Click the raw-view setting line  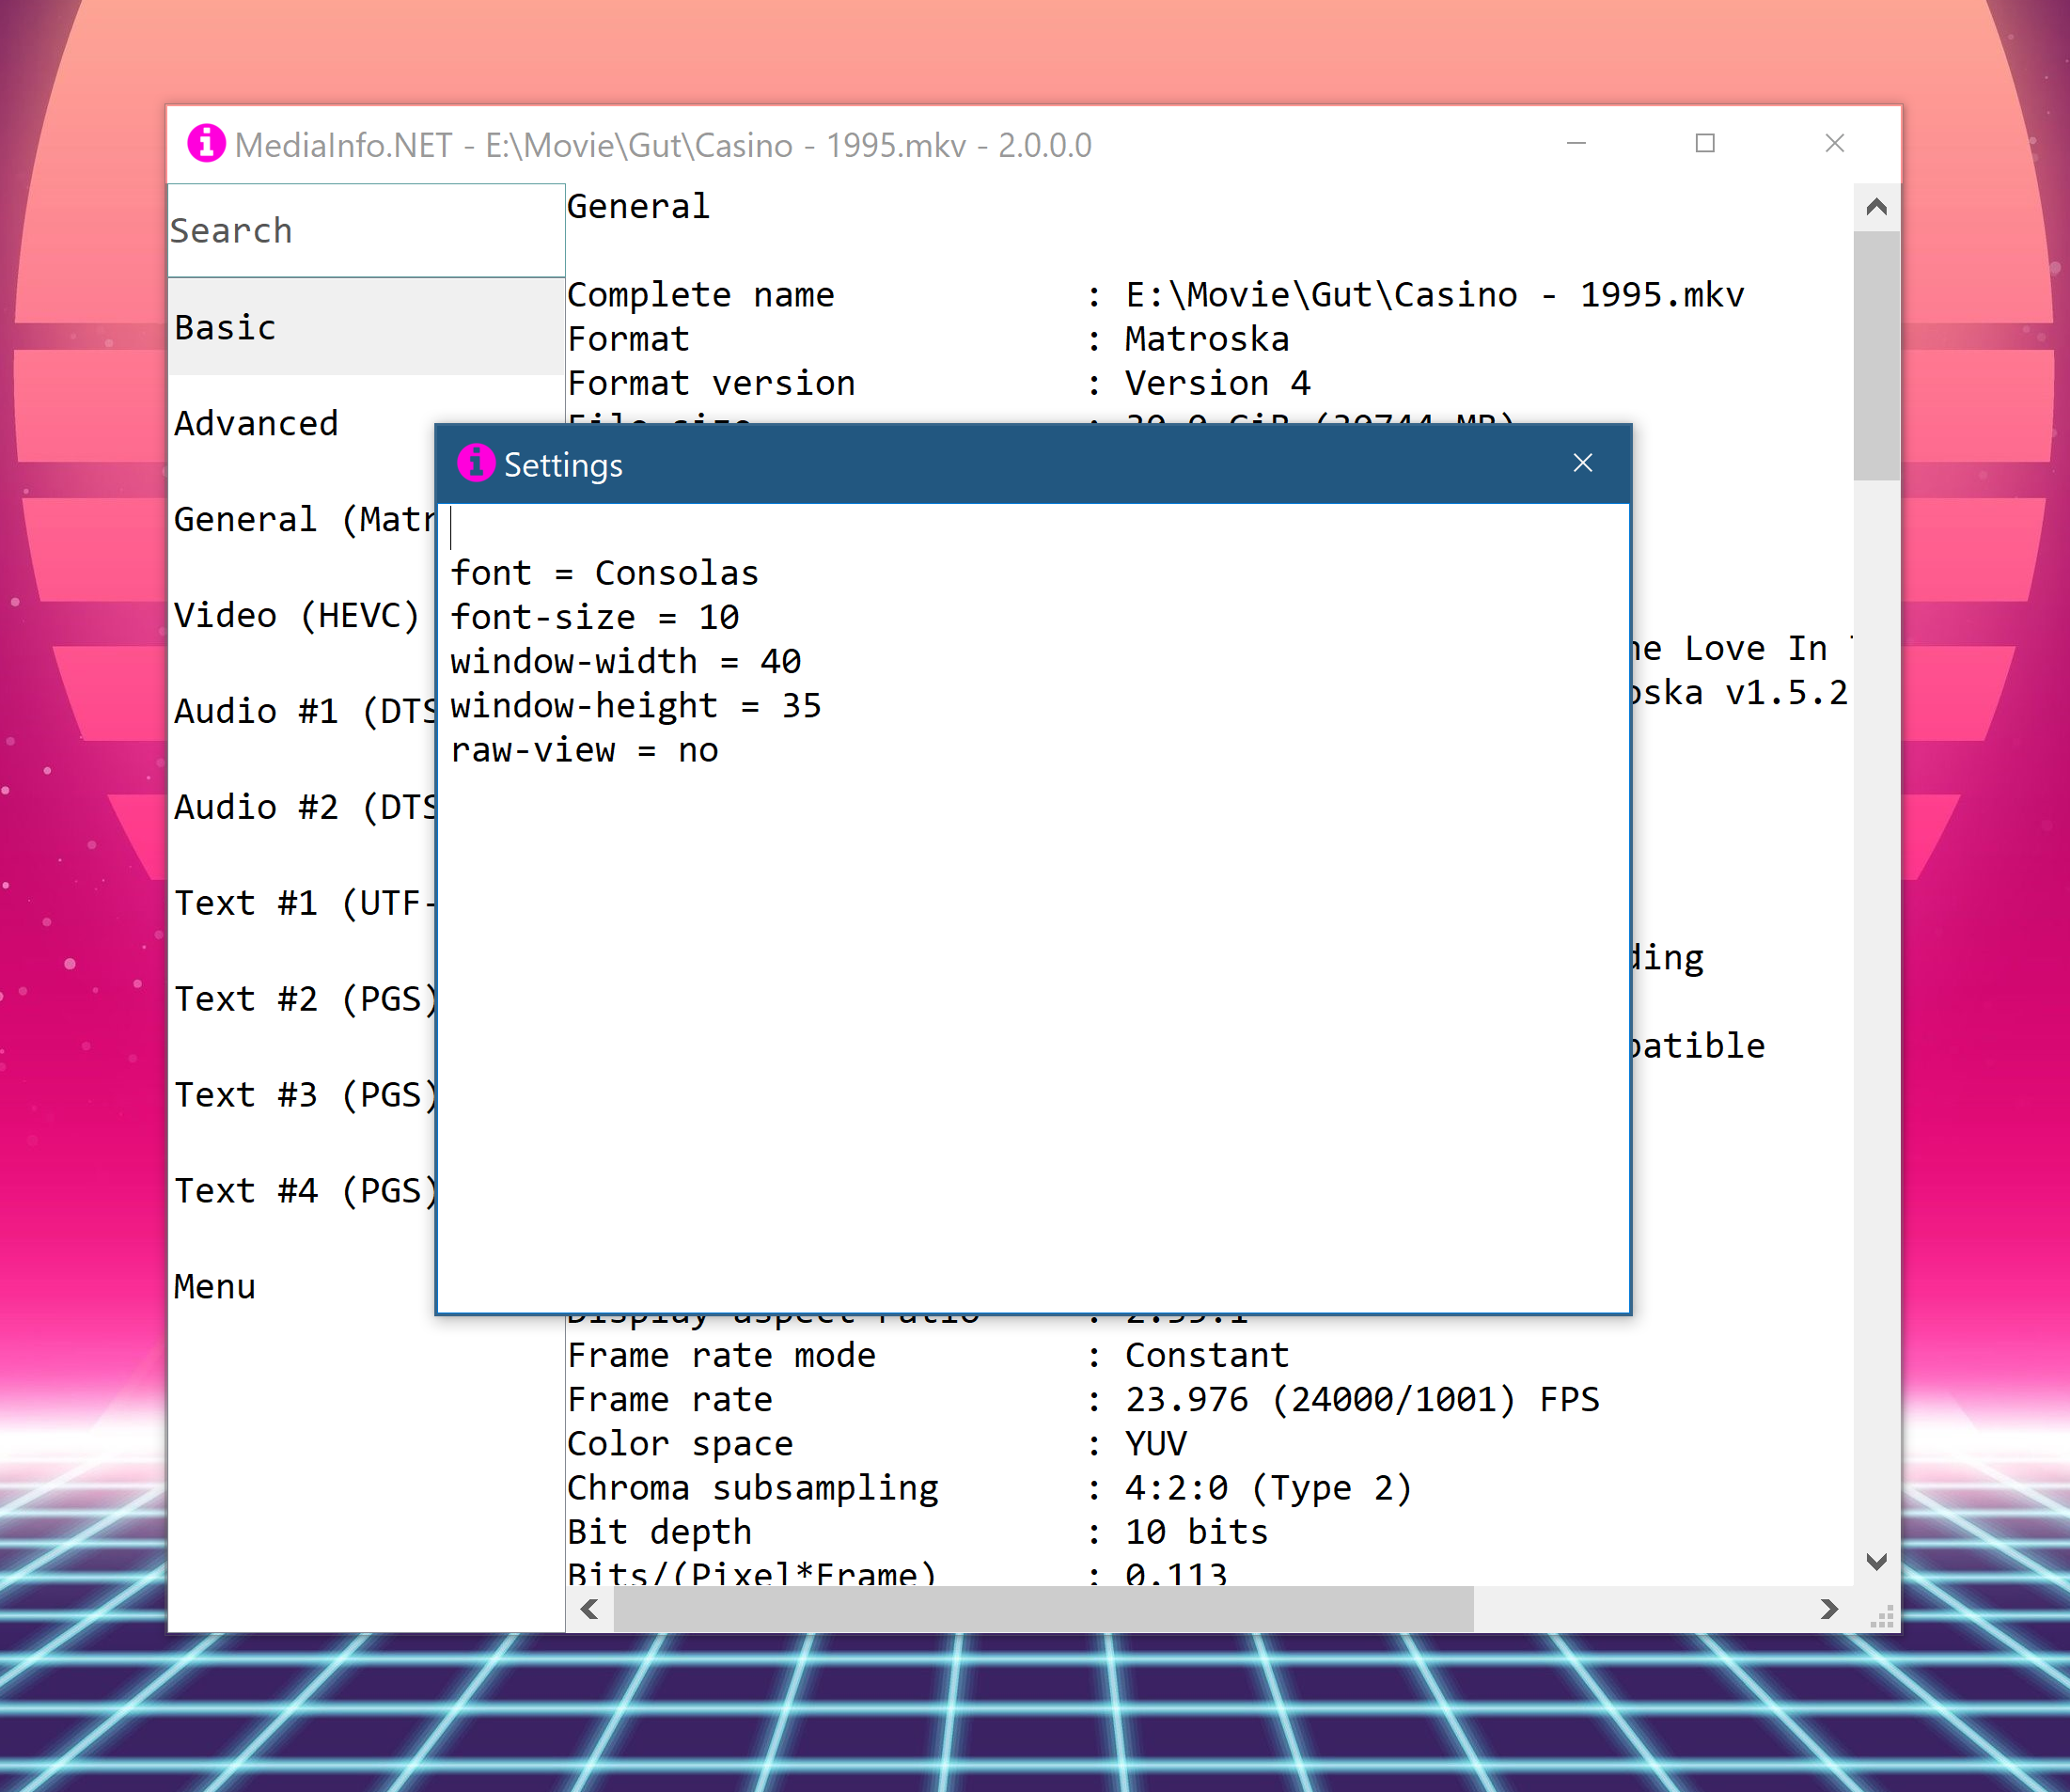pyautogui.click(x=584, y=751)
